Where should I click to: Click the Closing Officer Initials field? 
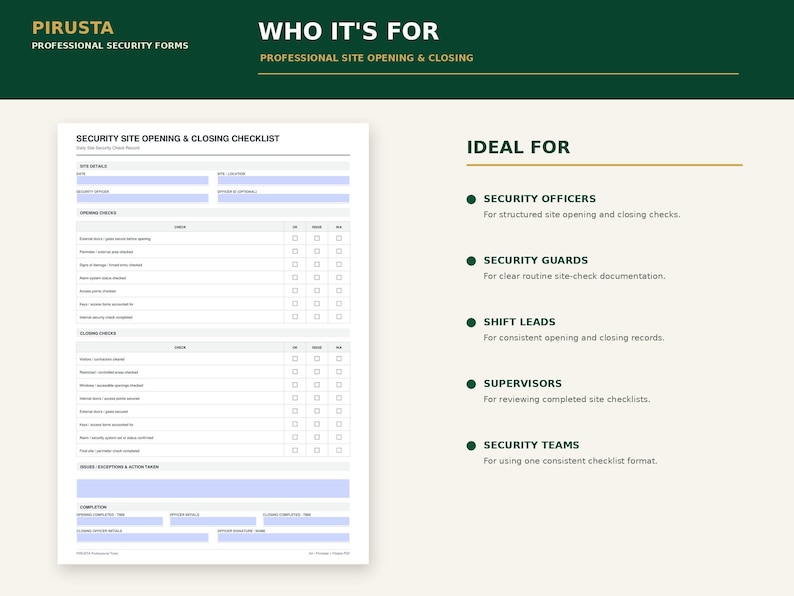pyautogui.click(x=142, y=537)
